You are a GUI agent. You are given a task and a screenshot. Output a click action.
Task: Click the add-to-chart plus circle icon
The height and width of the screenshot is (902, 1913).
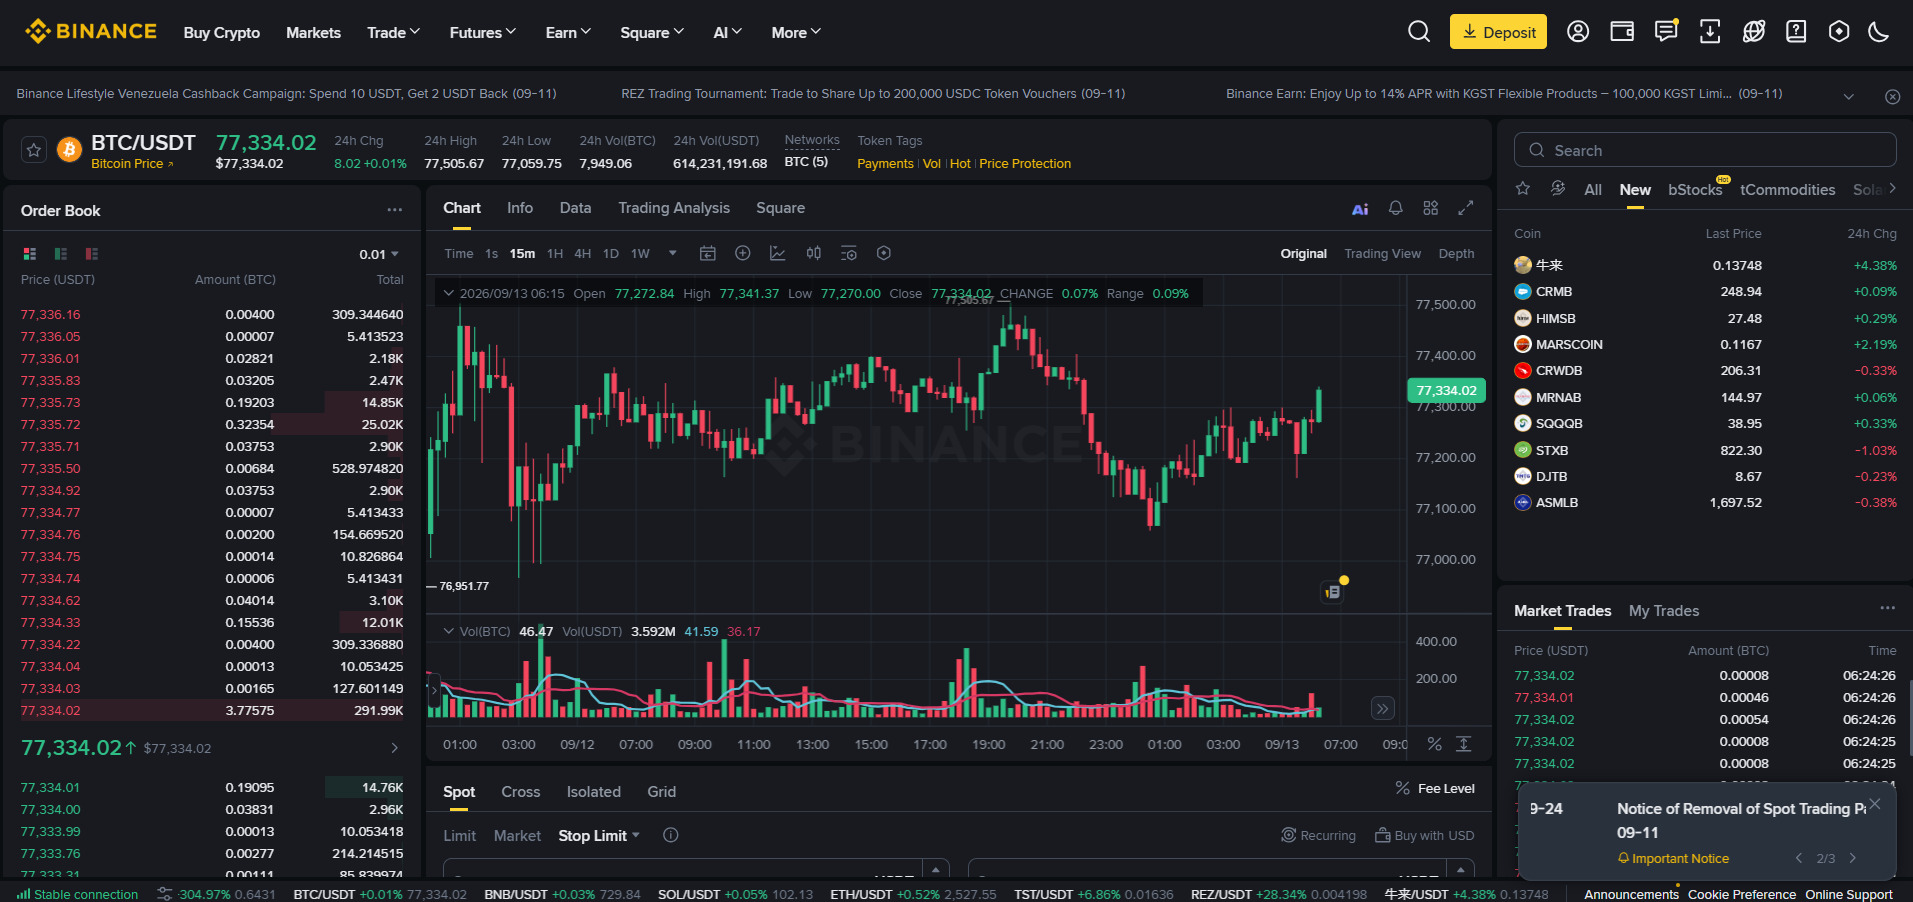743,254
